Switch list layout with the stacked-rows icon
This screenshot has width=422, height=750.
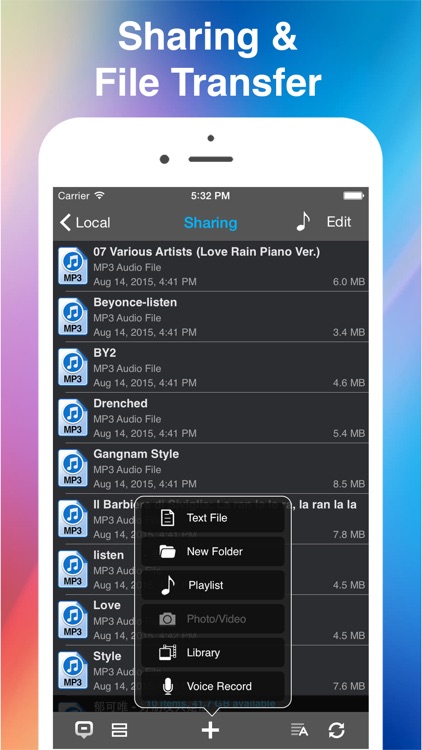tap(119, 730)
